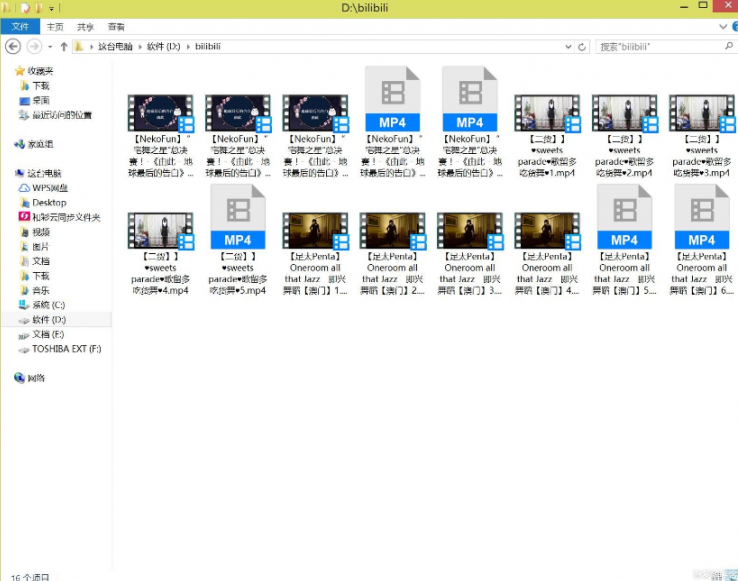The height and width of the screenshot is (581, 738).
Task: Open 桌面 in the favorites list
Action: (x=40, y=100)
